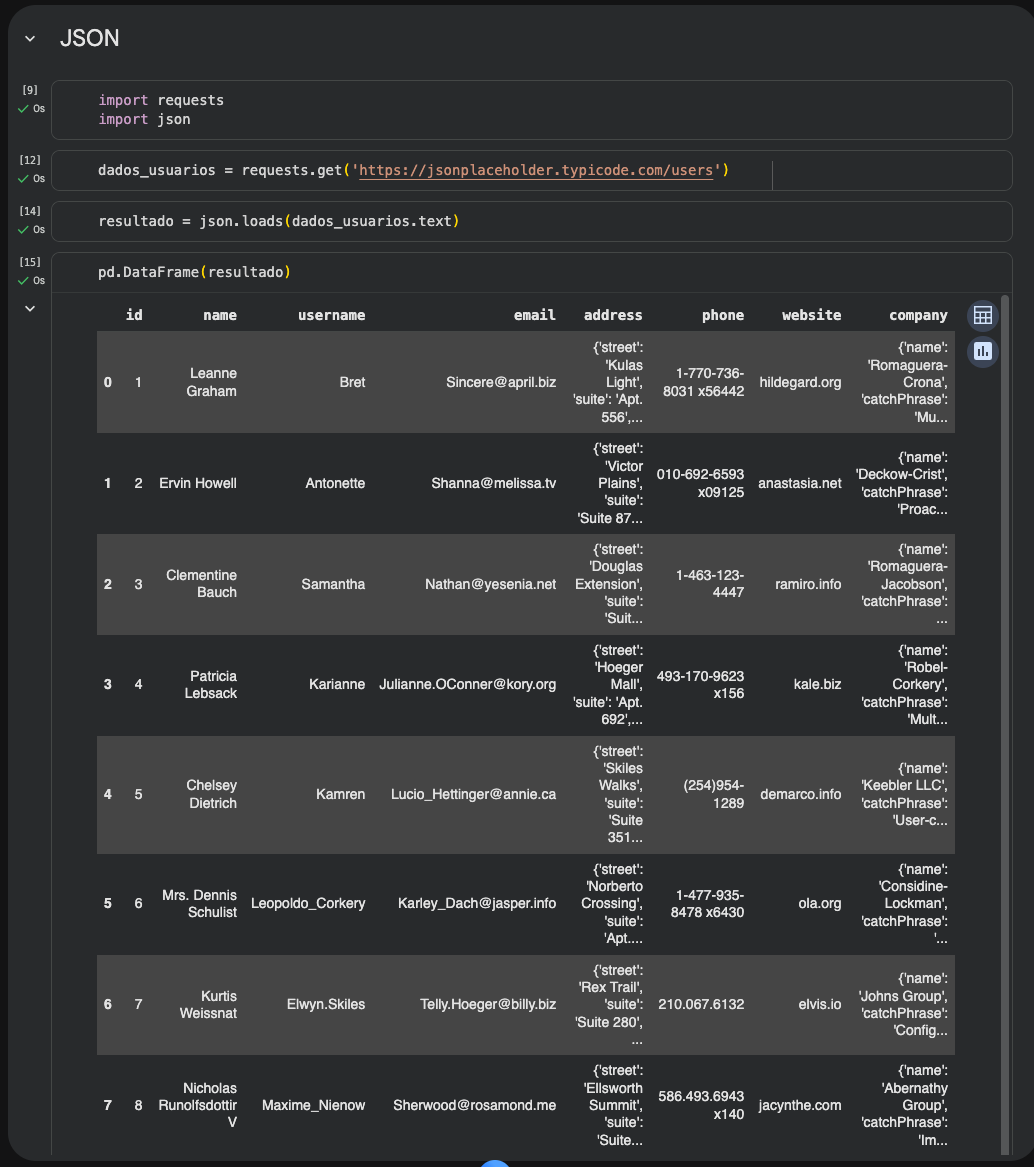
Task: Click green checkmark beside cell 12
Action: tap(23, 178)
